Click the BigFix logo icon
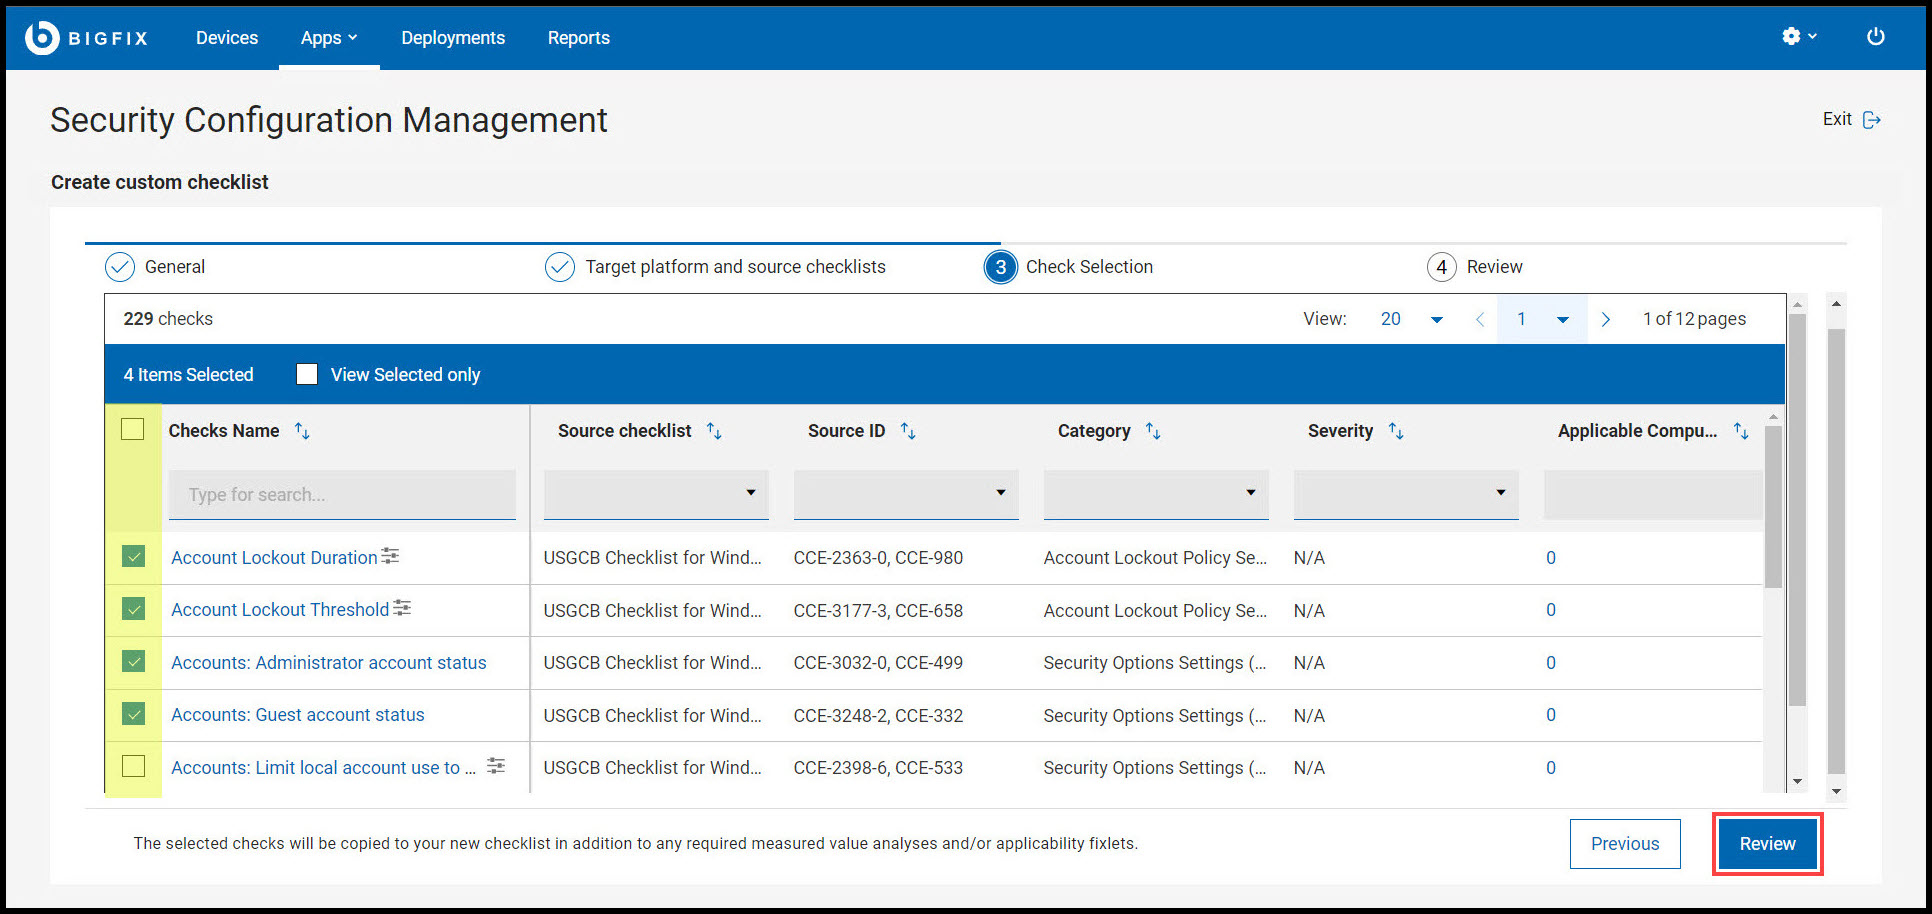Viewport: 1932px width, 914px height. [42, 37]
